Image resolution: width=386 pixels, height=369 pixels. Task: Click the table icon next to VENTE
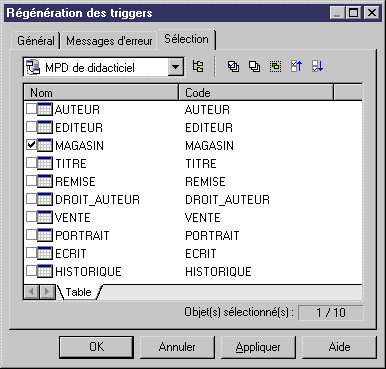click(x=45, y=217)
